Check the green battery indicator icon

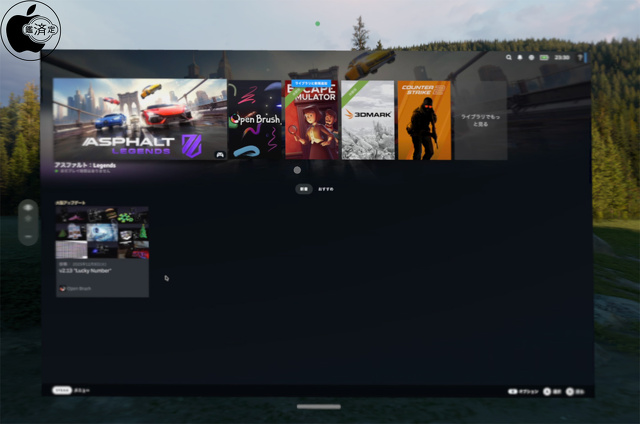tap(544, 58)
